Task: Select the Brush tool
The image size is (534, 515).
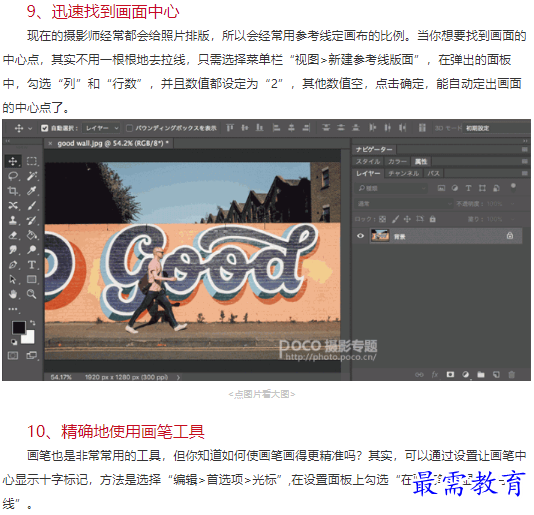Action: [32, 205]
